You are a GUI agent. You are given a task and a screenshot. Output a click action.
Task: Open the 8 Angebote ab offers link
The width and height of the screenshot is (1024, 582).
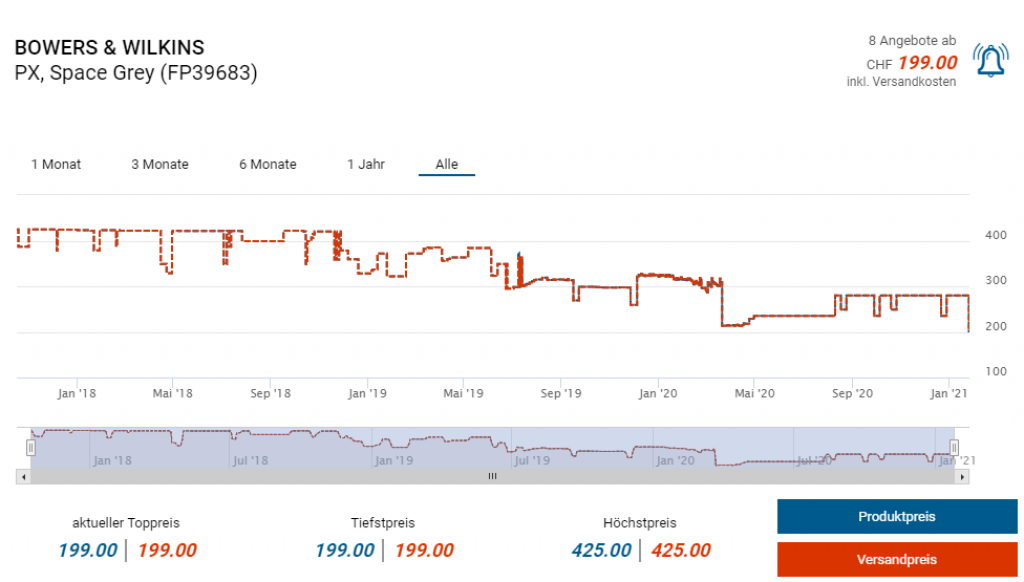911,41
